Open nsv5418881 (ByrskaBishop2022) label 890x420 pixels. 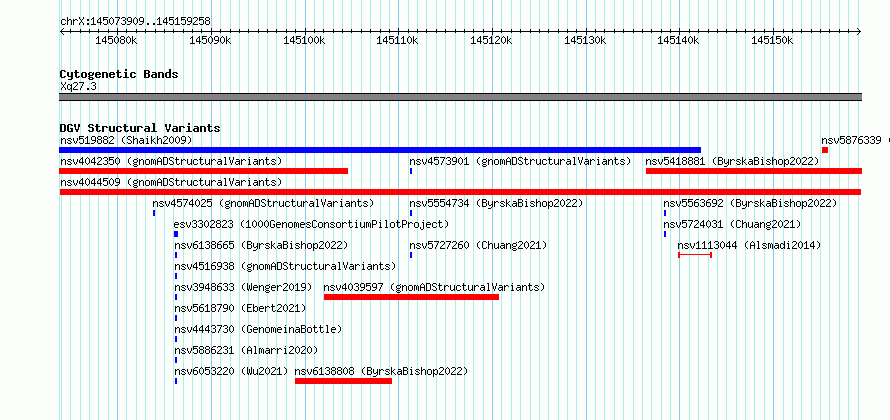(x=733, y=161)
